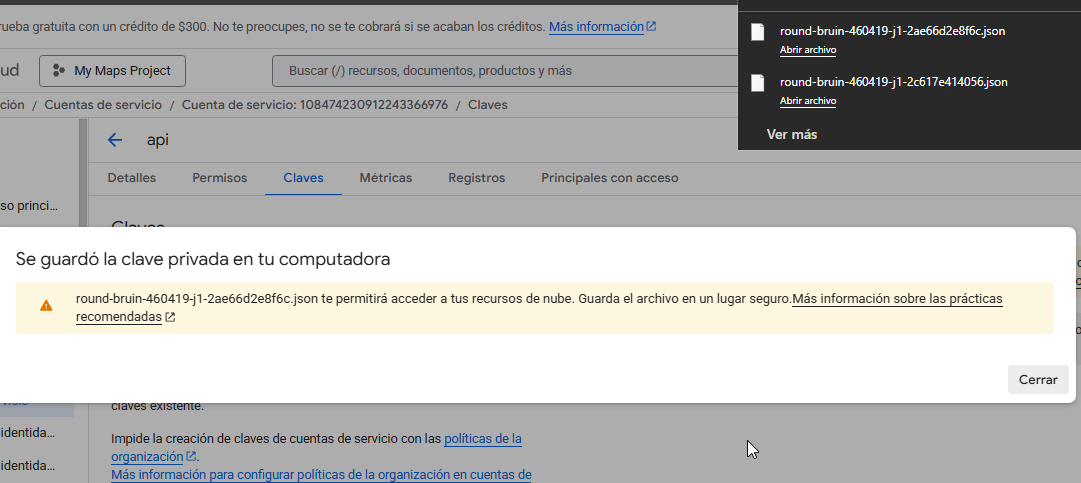Click Ver más in the downloads panel
Image resolution: width=1081 pixels, height=483 pixels.
(x=791, y=134)
